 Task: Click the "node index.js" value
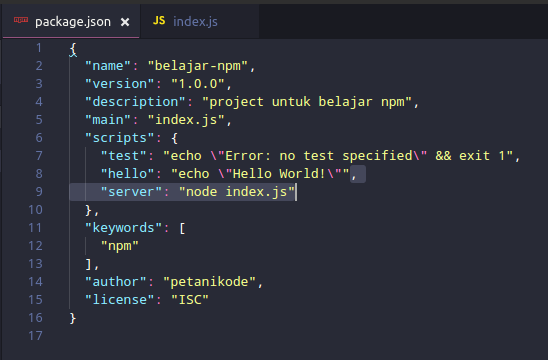[237, 192]
